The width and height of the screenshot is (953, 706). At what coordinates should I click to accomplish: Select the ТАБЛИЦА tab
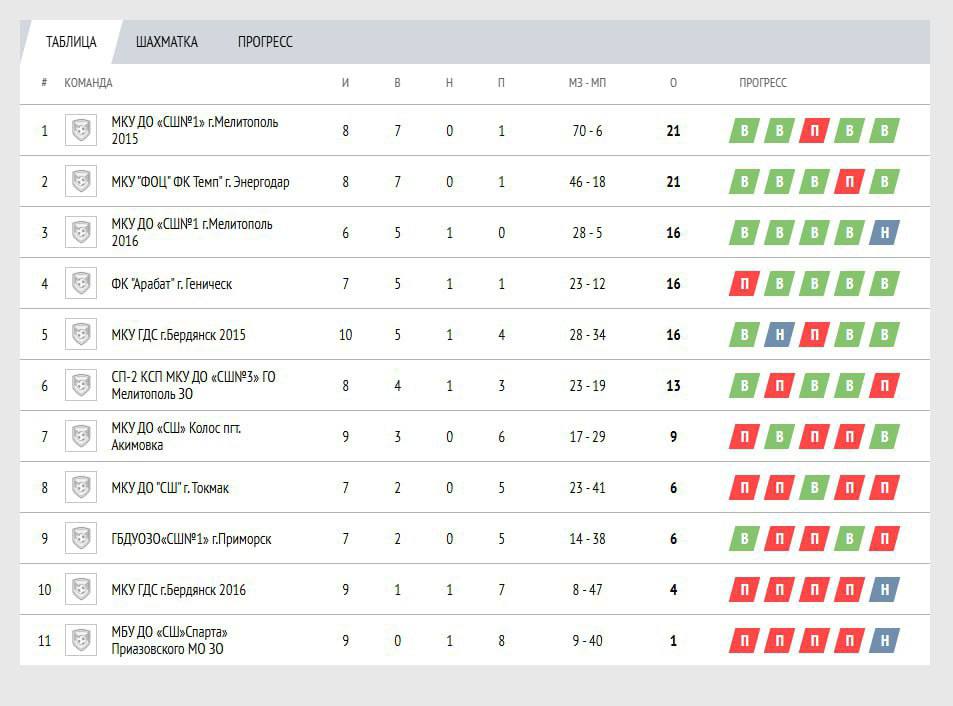tap(71, 42)
